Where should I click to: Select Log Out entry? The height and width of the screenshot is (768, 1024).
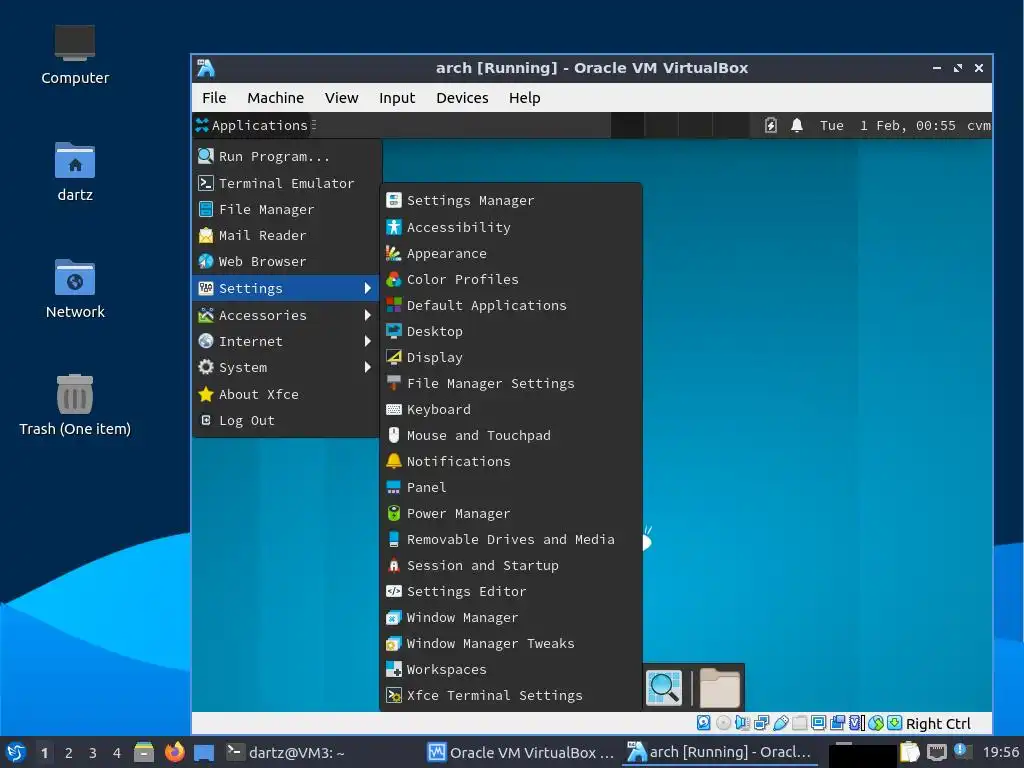[286, 421]
